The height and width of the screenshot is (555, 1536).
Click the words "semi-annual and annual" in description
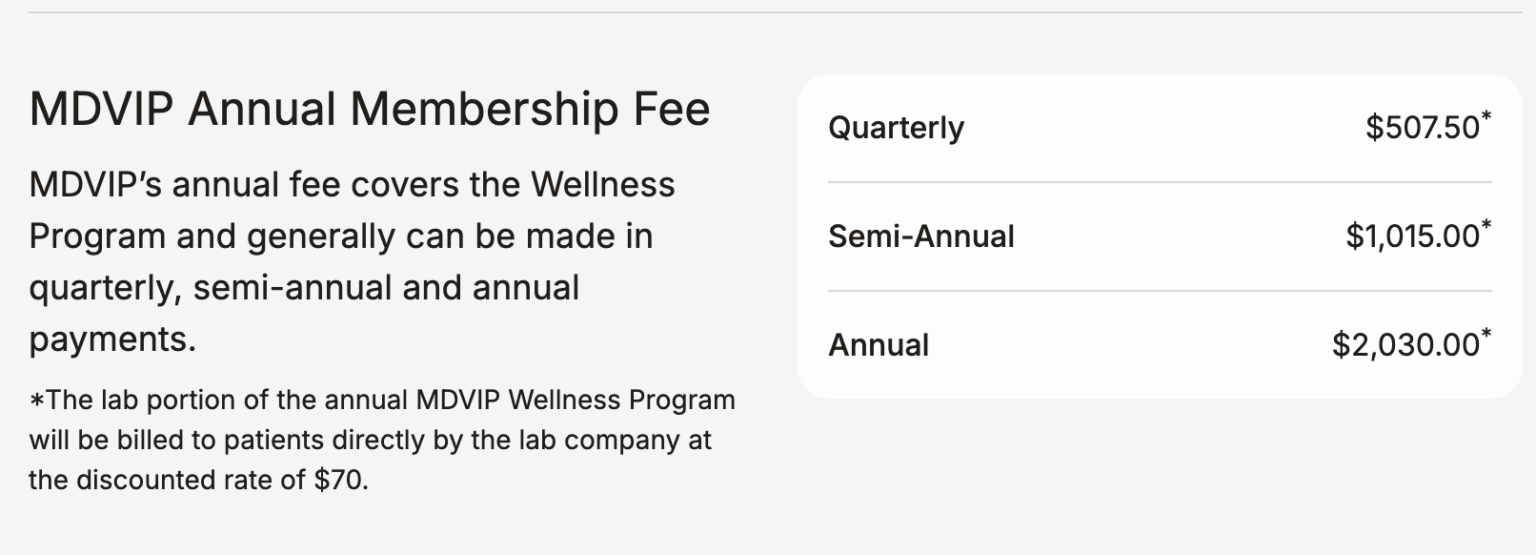[386, 289]
